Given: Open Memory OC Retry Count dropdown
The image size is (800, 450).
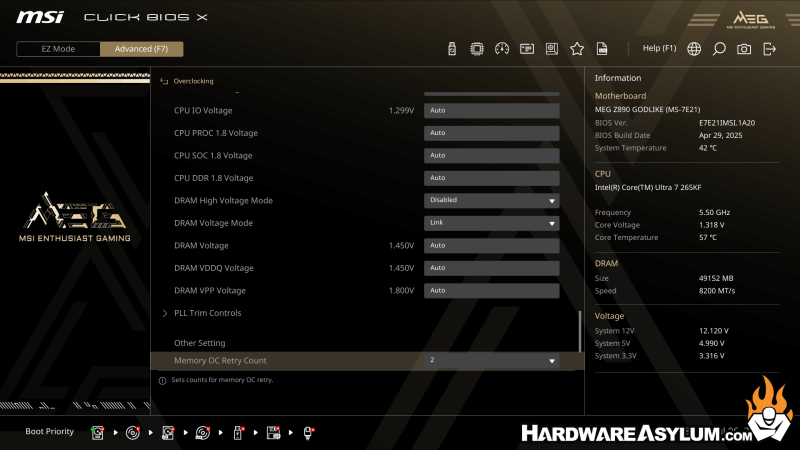Looking at the screenshot, I should pos(491,361).
